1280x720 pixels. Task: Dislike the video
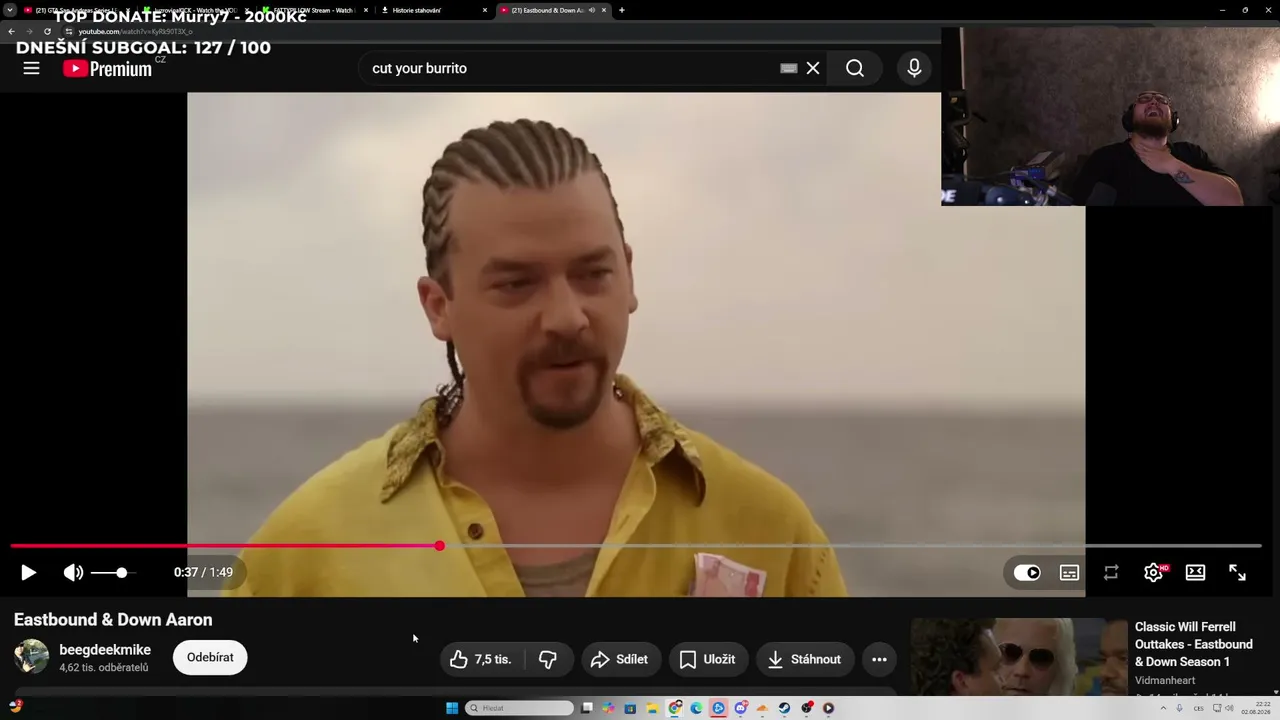548,659
